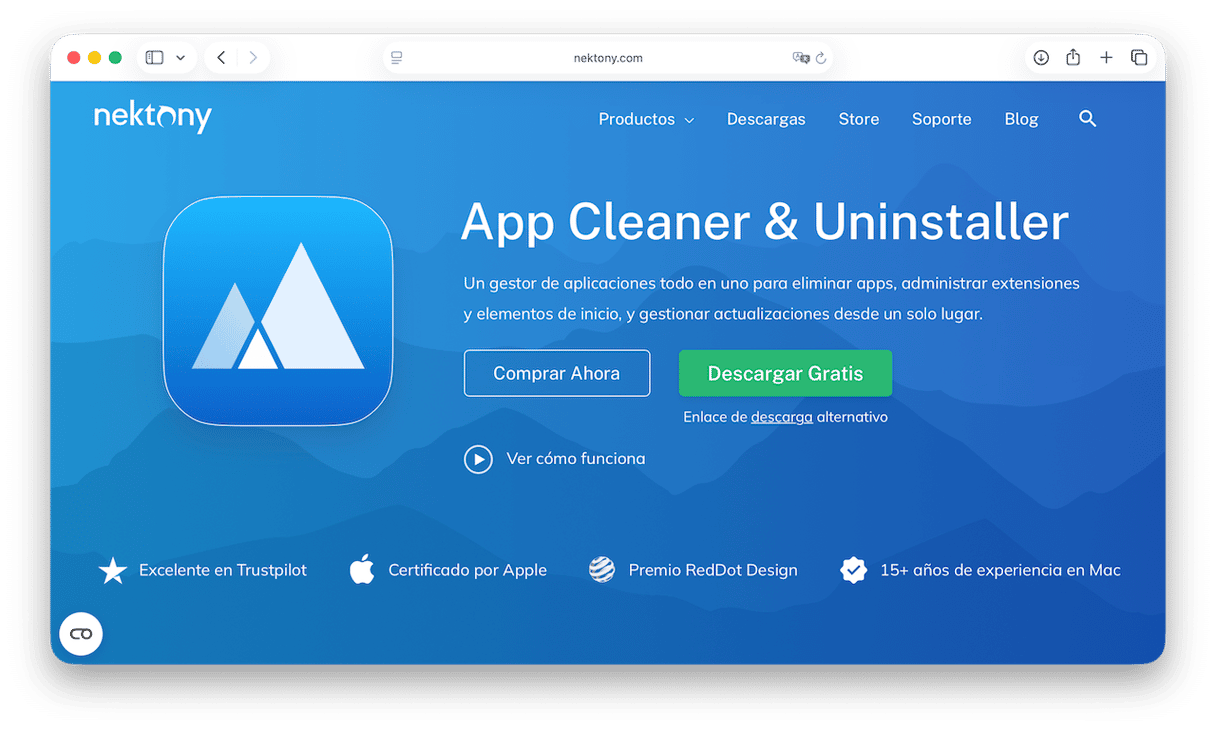
Task: Open a new tab with plus icon
Action: (x=1106, y=58)
